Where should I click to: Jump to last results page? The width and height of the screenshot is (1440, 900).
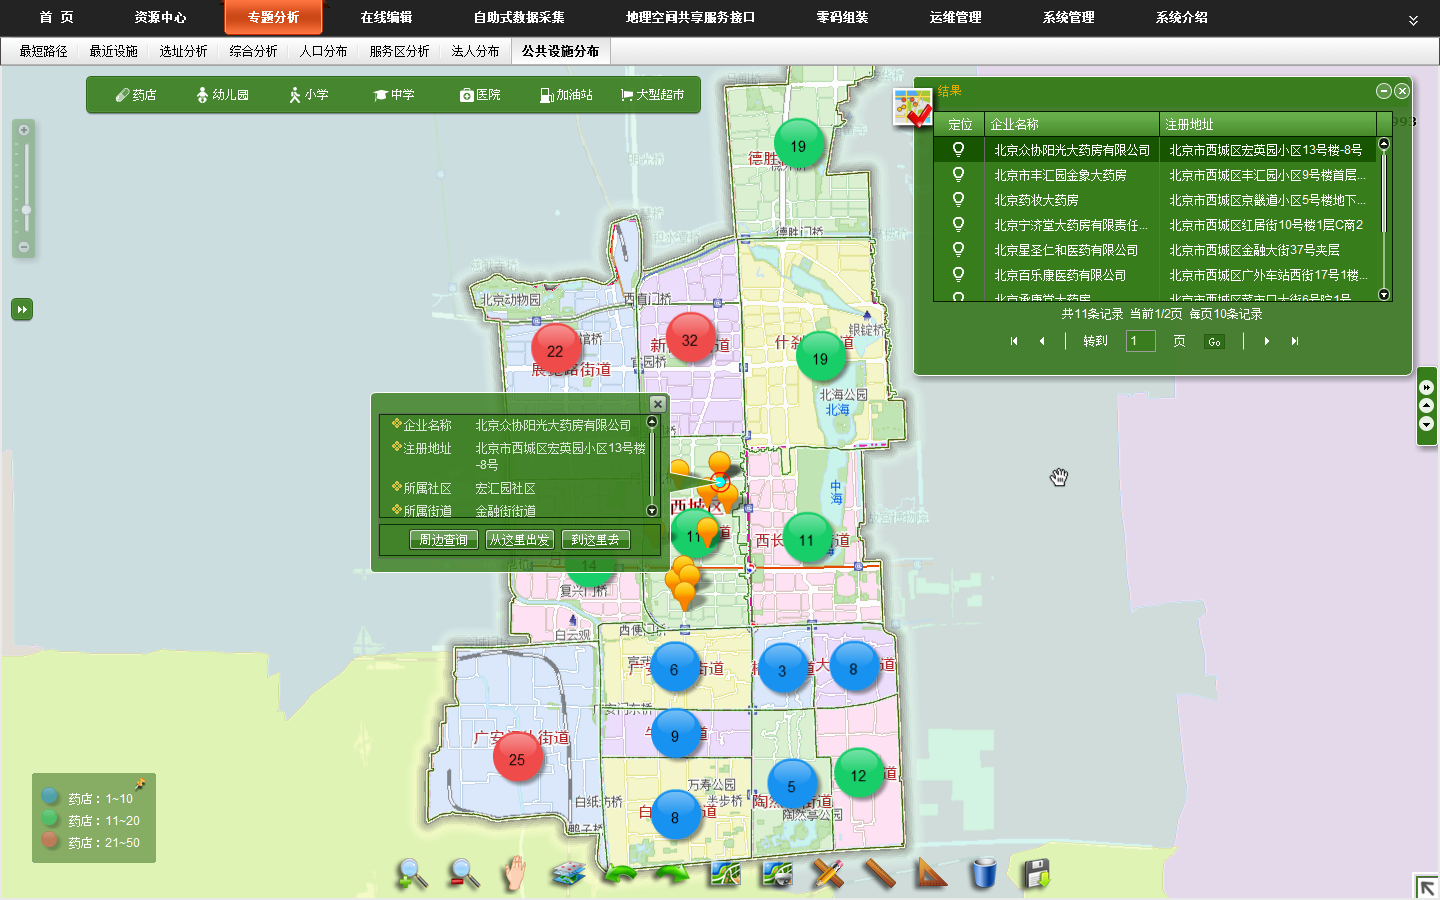pyautogui.click(x=1295, y=341)
